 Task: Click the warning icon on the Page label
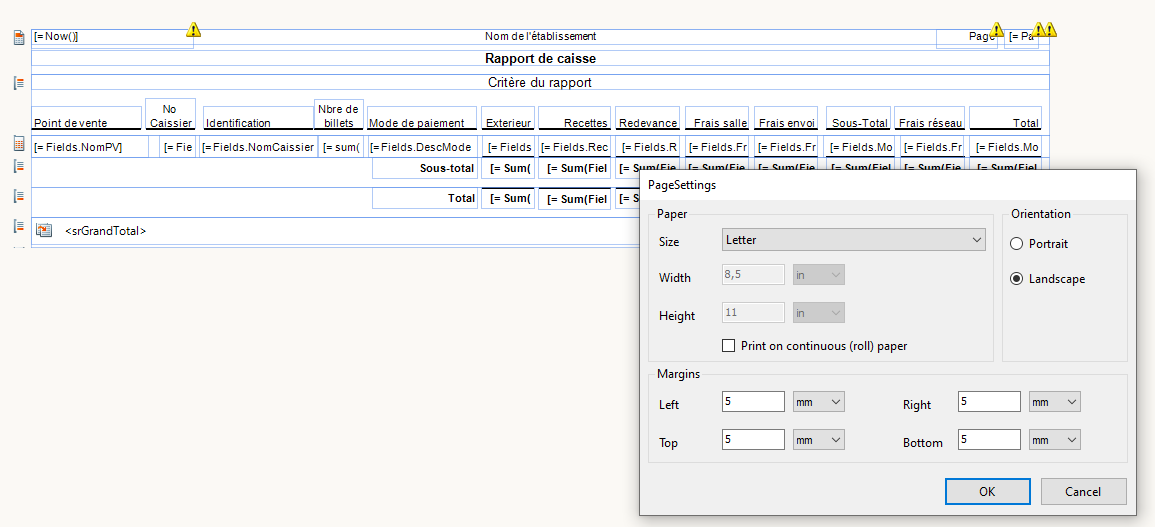click(x=996, y=30)
